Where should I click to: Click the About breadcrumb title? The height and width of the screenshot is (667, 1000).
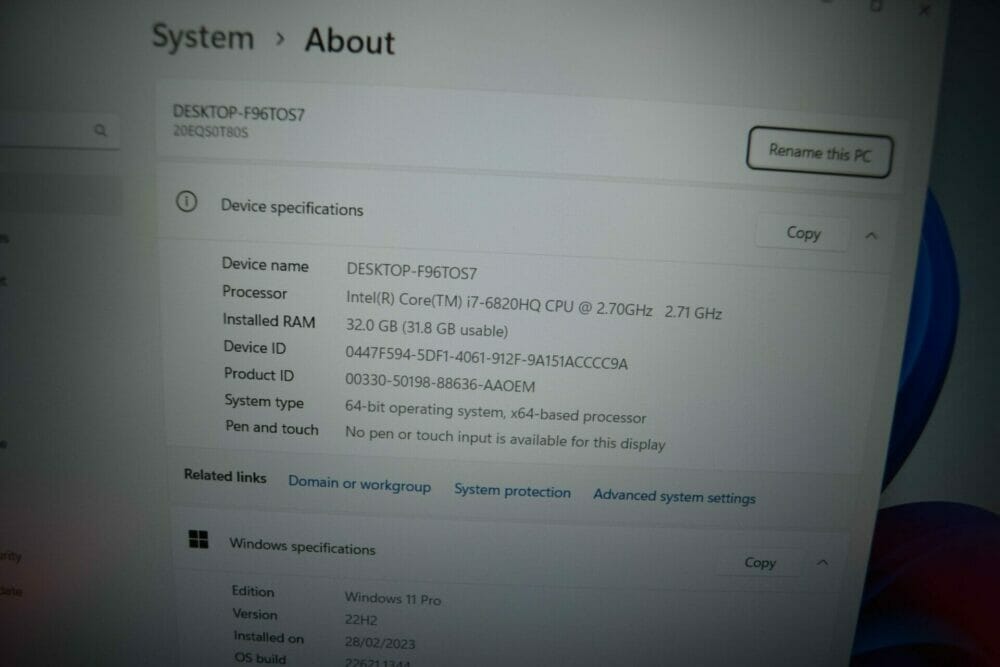349,41
